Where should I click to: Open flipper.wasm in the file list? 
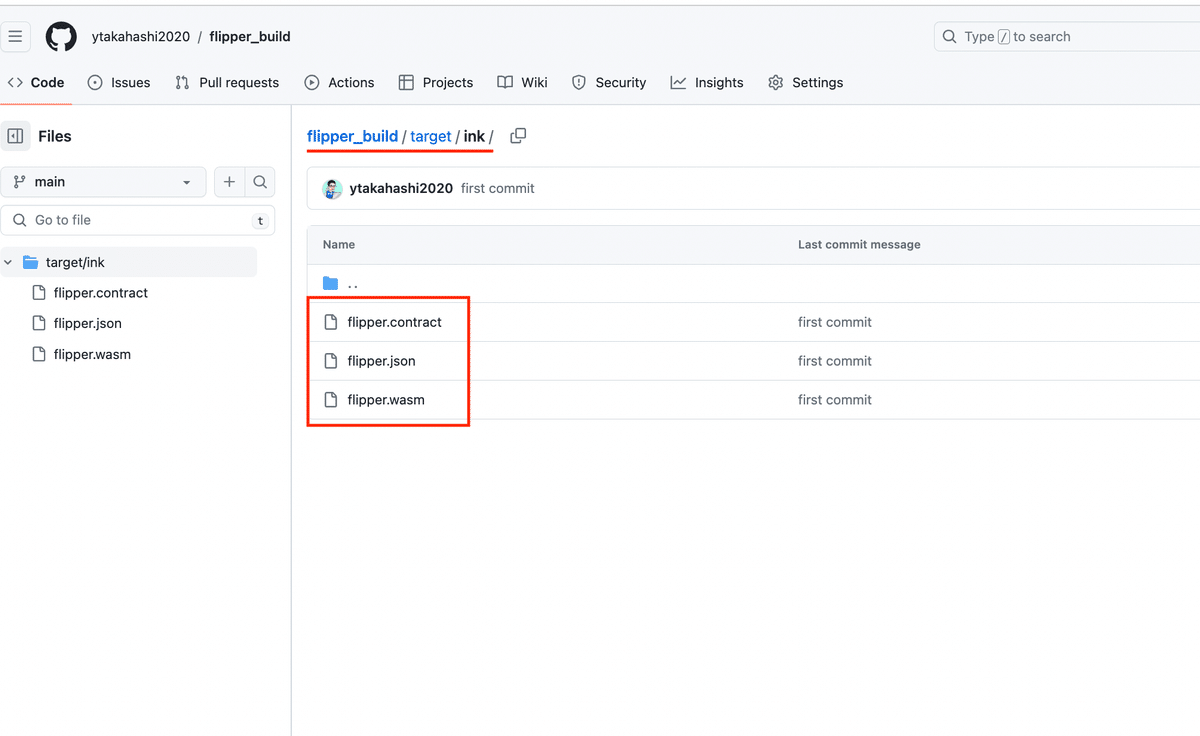pos(386,400)
